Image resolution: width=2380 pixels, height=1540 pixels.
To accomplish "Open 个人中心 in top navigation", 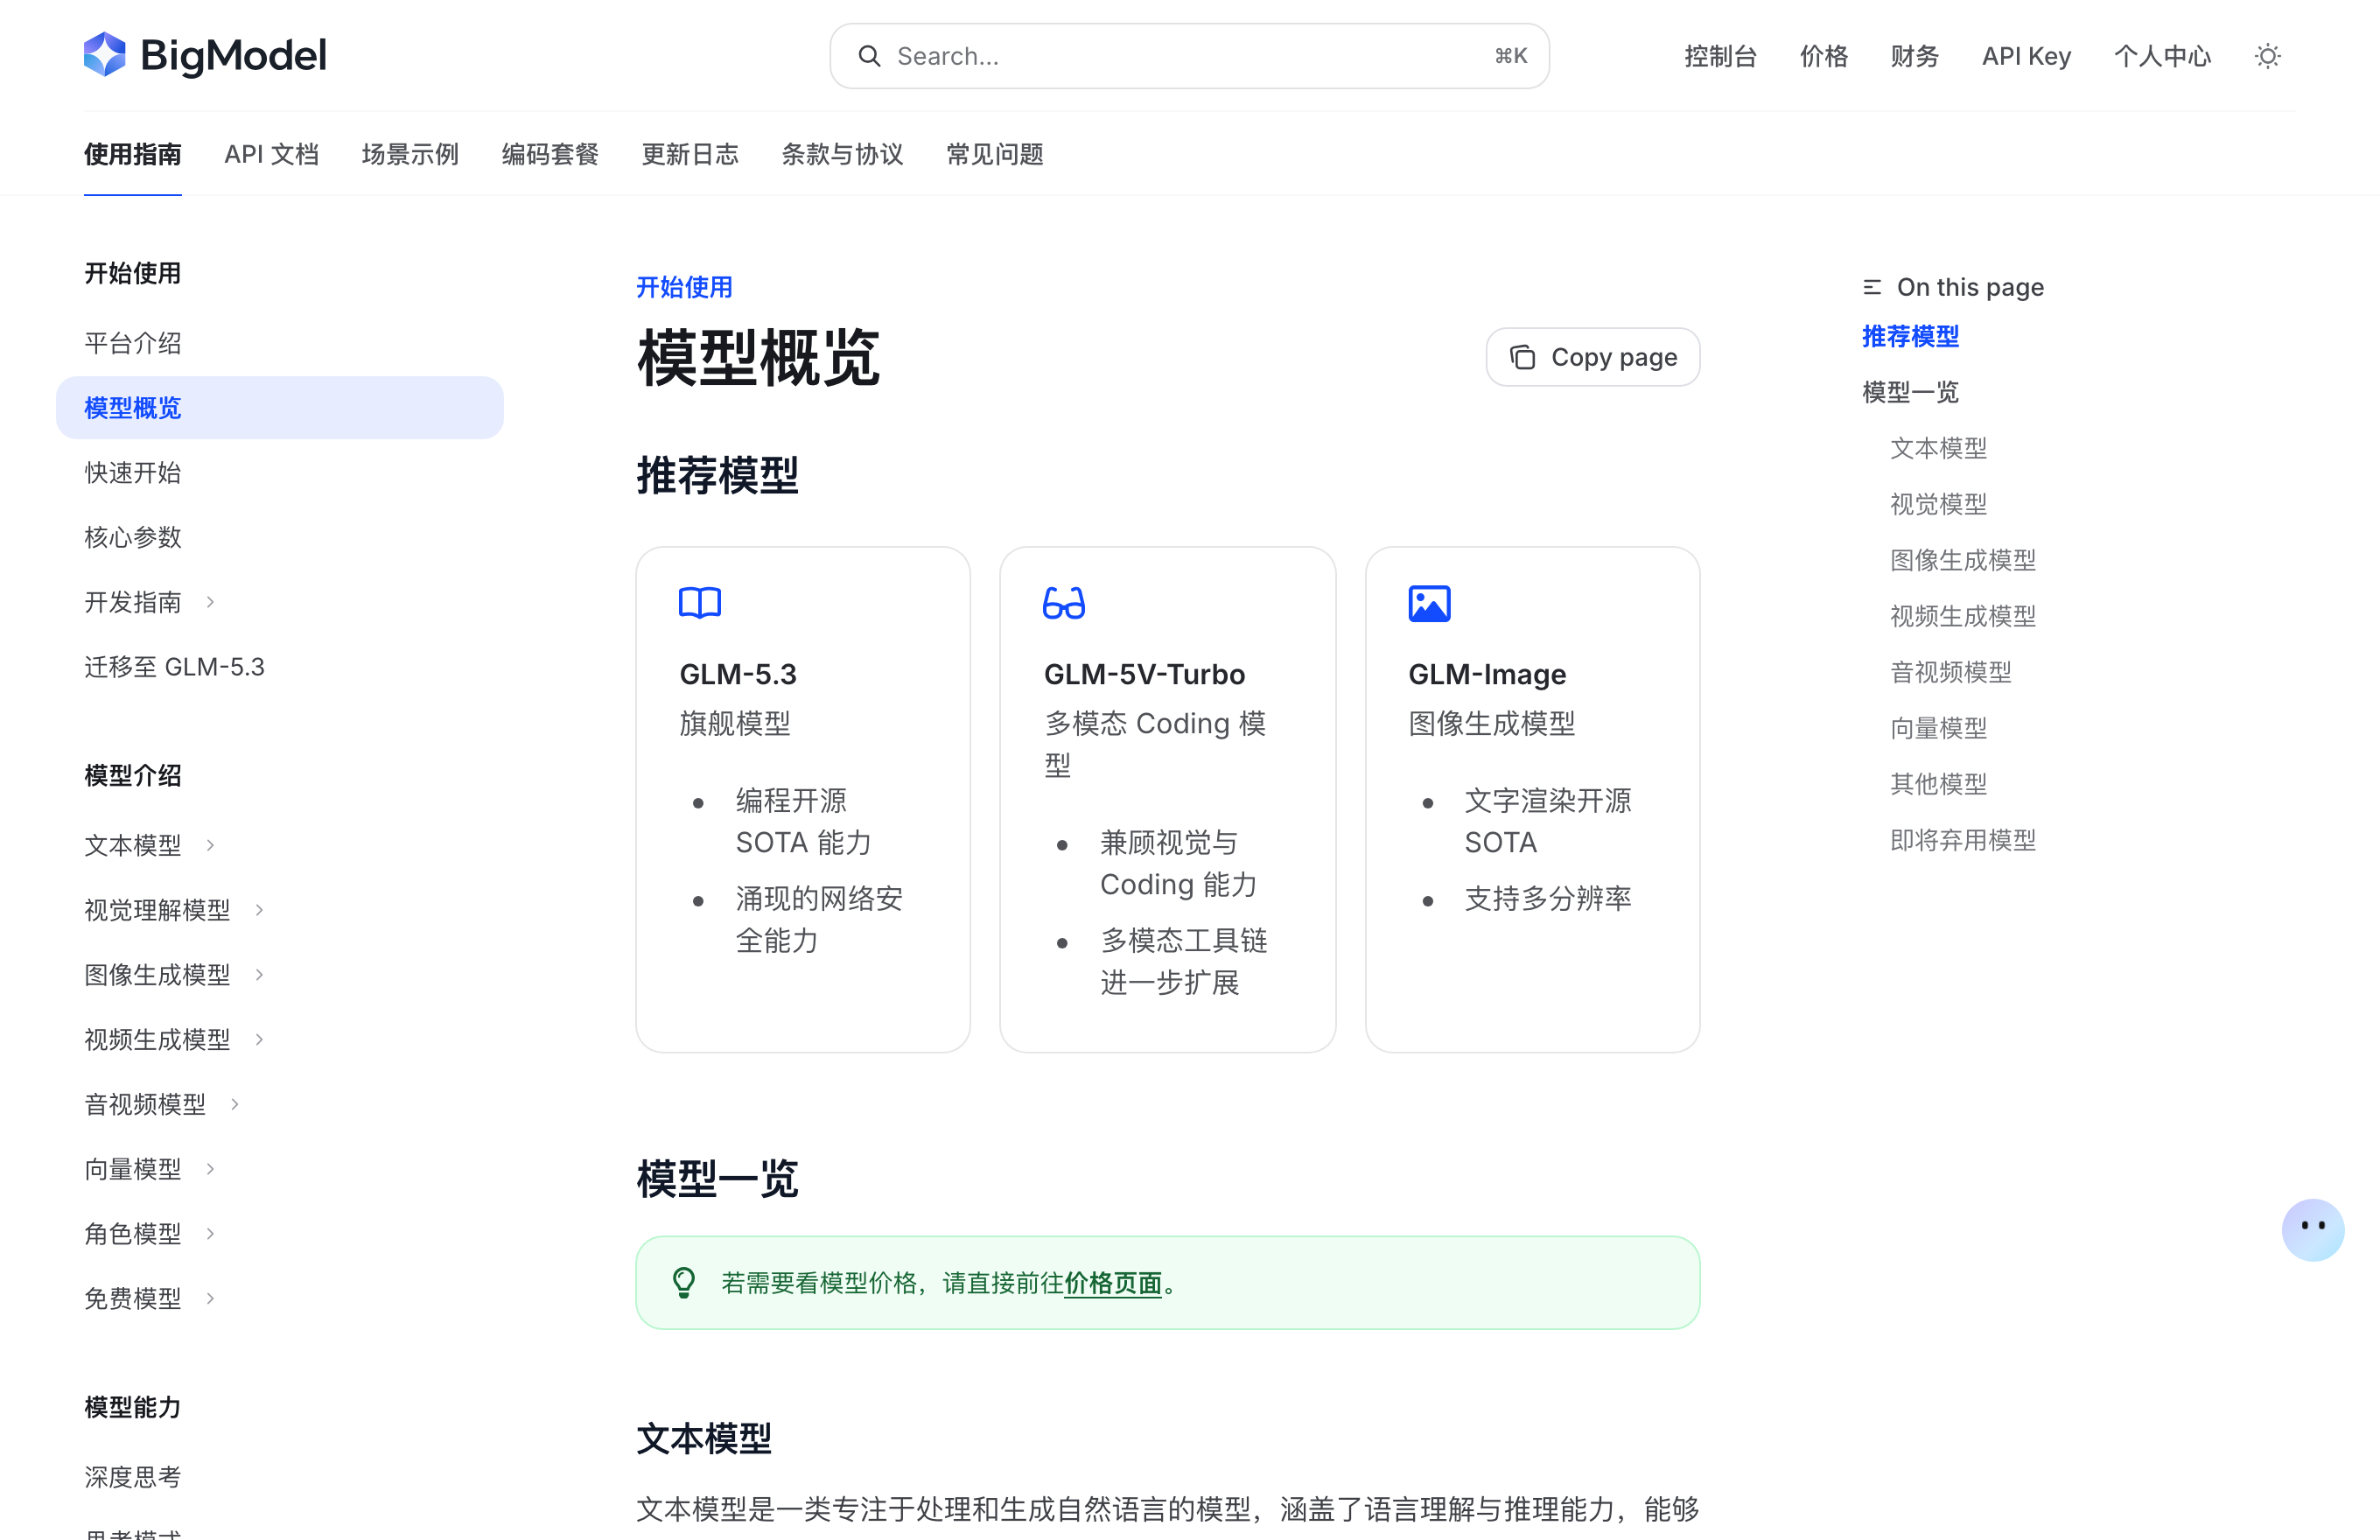I will (2162, 56).
